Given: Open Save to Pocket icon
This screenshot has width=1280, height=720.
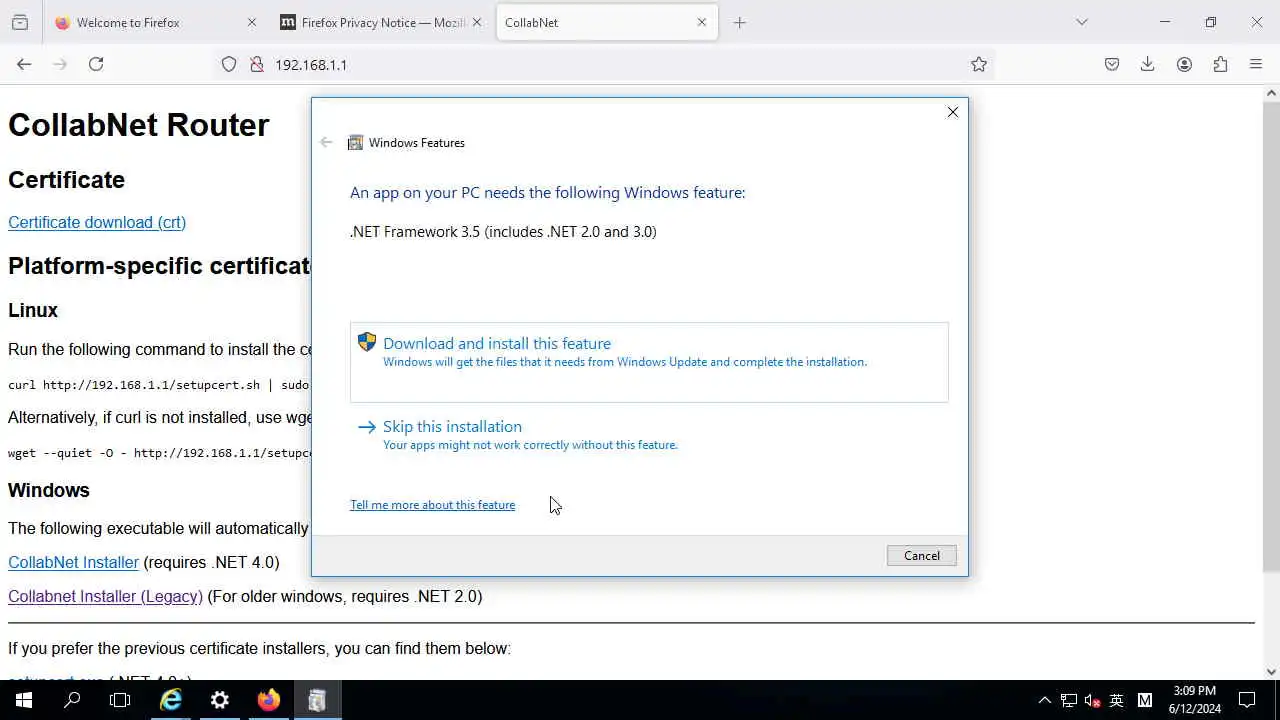Looking at the screenshot, I should click(x=1112, y=64).
